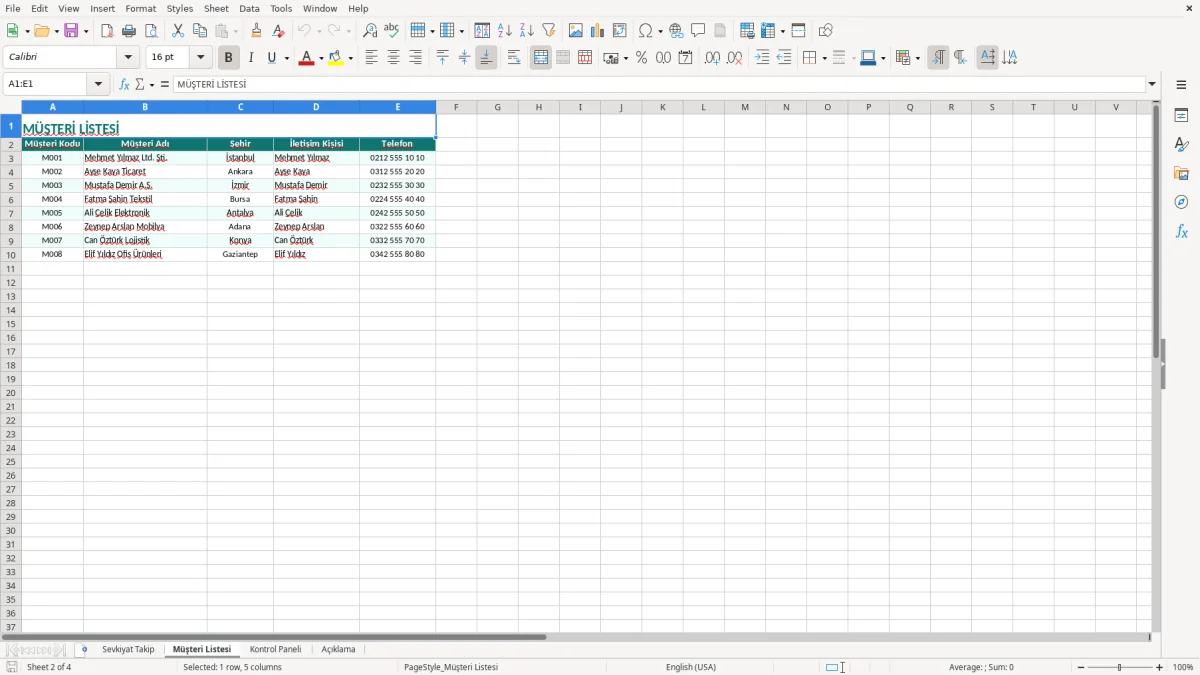The height and width of the screenshot is (675, 1200).
Task: Open Function Wizard fx icon
Action: pyautogui.click(x=124, y=85)
